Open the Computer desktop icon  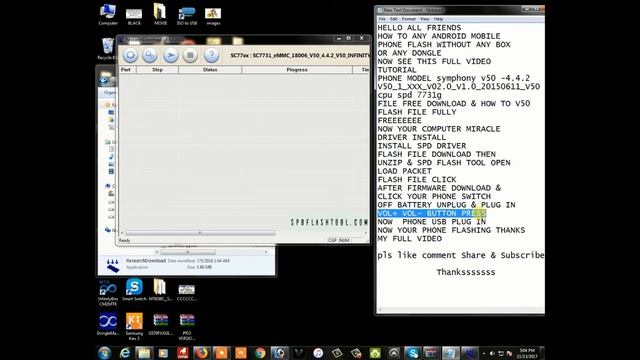(x=108, y=15)
